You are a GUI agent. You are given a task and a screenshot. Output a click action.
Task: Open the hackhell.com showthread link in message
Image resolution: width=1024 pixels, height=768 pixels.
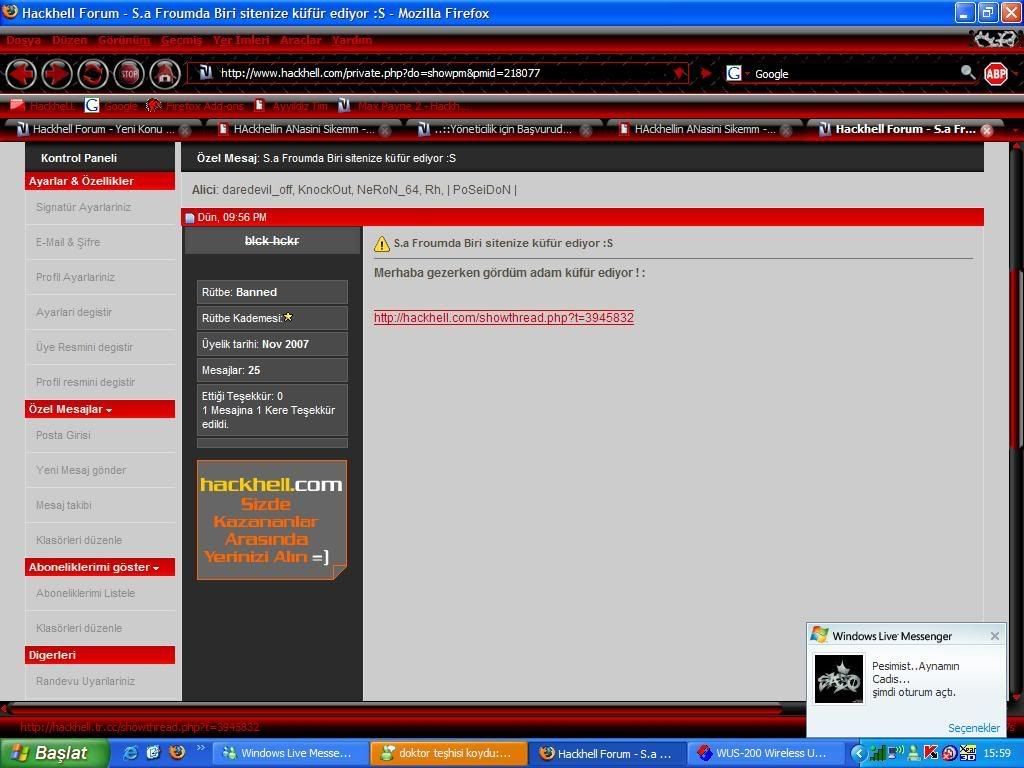click(x=504, y=318)
